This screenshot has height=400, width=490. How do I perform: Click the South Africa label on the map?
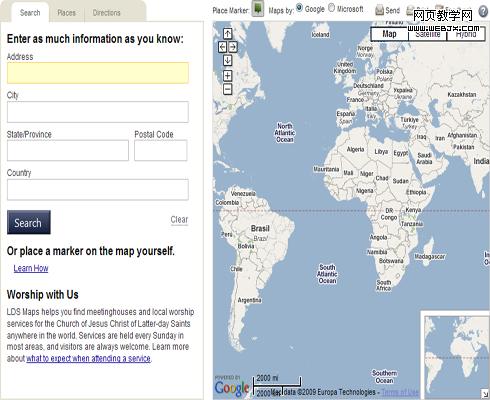click(384, 285)
